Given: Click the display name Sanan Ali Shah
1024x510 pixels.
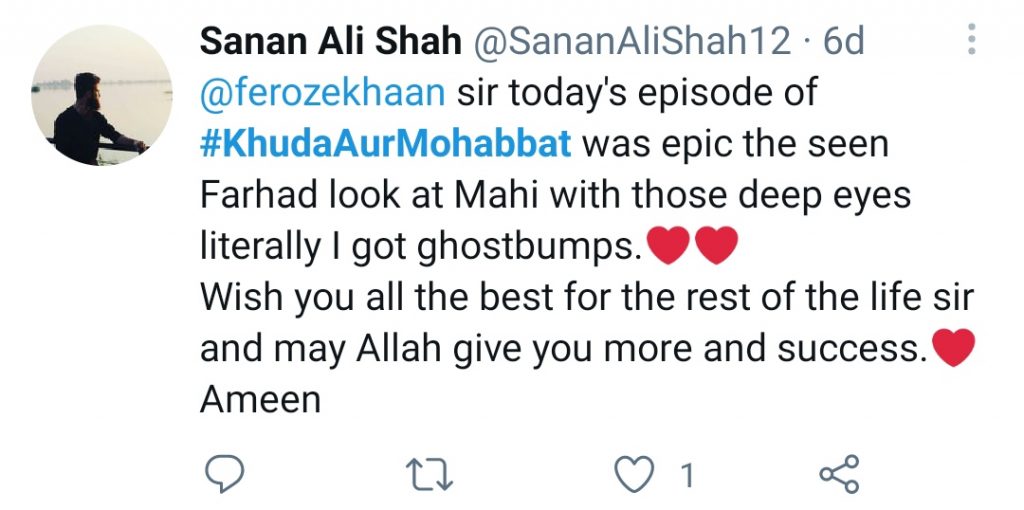Looking at the screenshot, I should (x=331, y=42).
